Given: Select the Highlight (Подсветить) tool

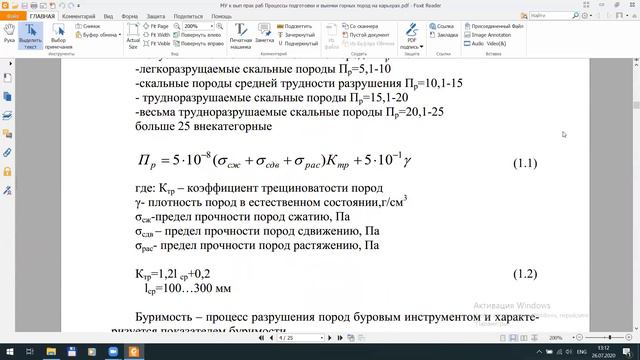Looking at the screenshot, I should tap(294, 26).
